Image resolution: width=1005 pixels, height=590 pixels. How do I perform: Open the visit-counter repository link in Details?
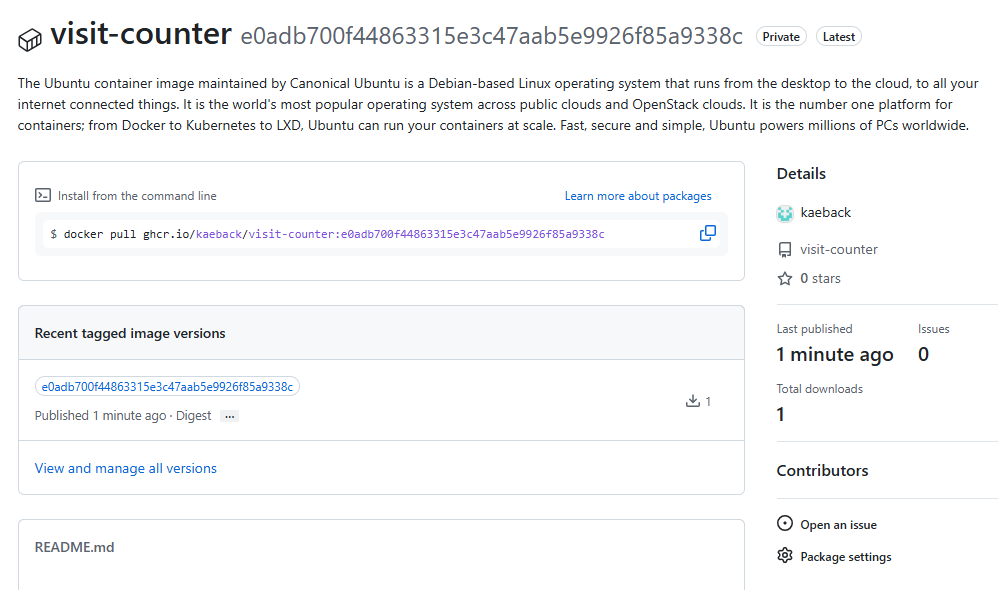click(x=839, y=250)
